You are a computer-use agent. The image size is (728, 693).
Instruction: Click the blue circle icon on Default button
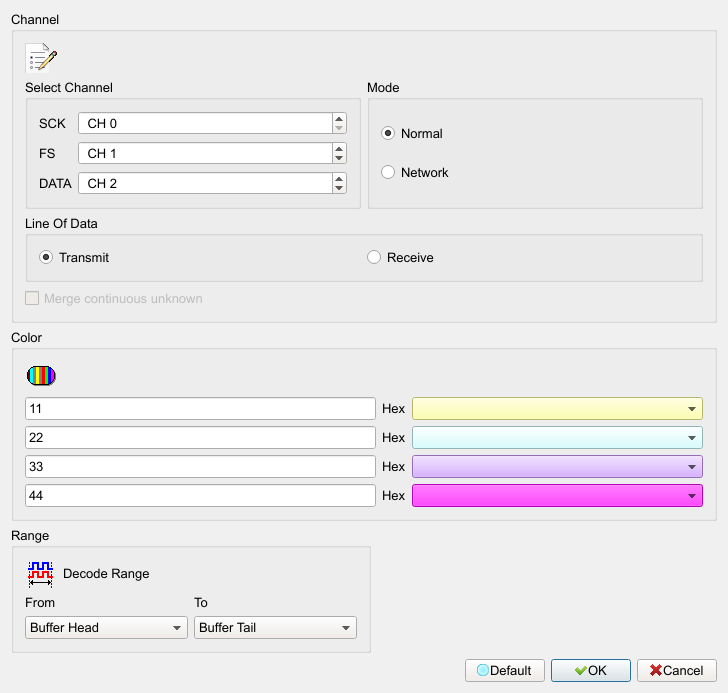coord(483,670)
